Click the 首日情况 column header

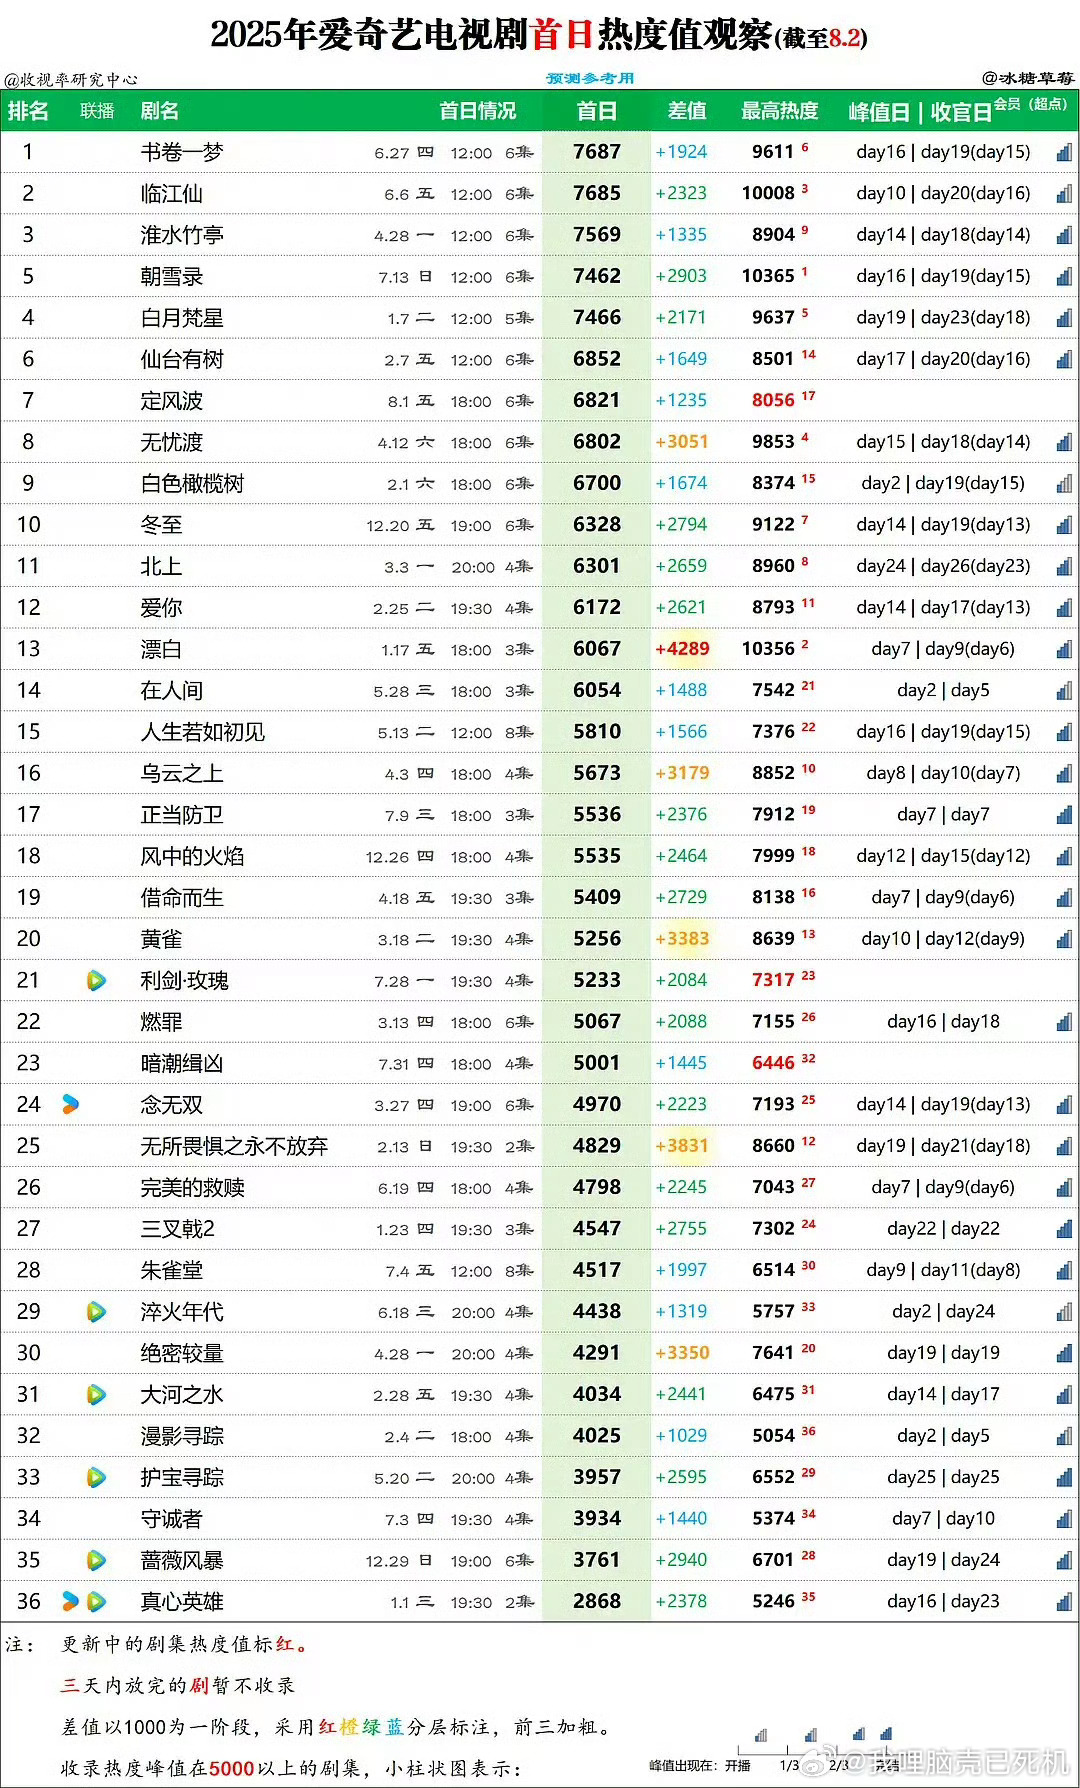tap(478, 111)
